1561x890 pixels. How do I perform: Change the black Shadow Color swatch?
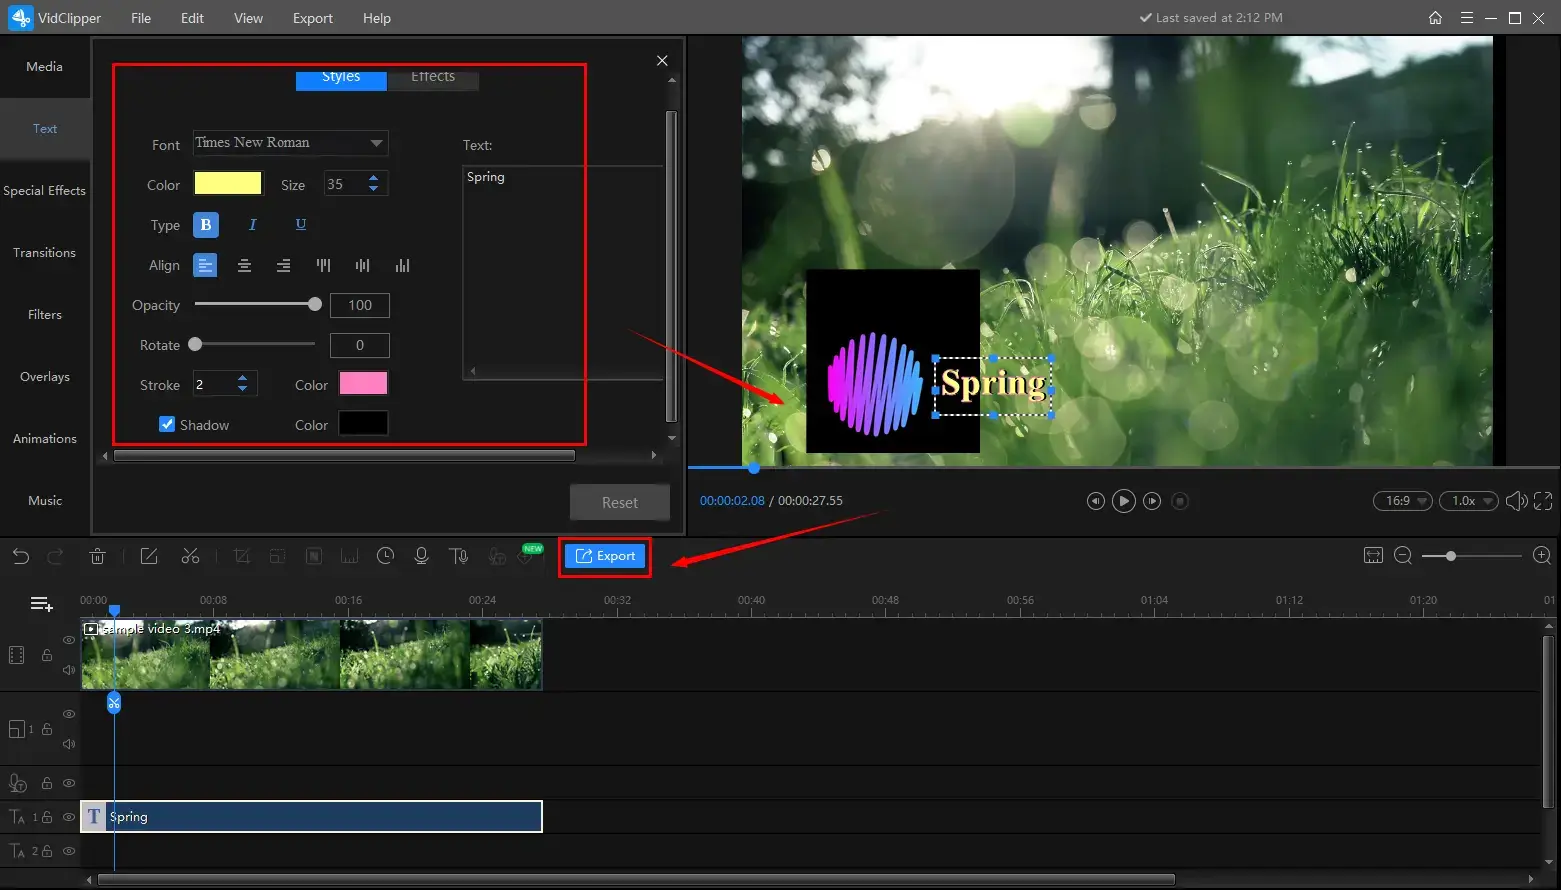364,423
